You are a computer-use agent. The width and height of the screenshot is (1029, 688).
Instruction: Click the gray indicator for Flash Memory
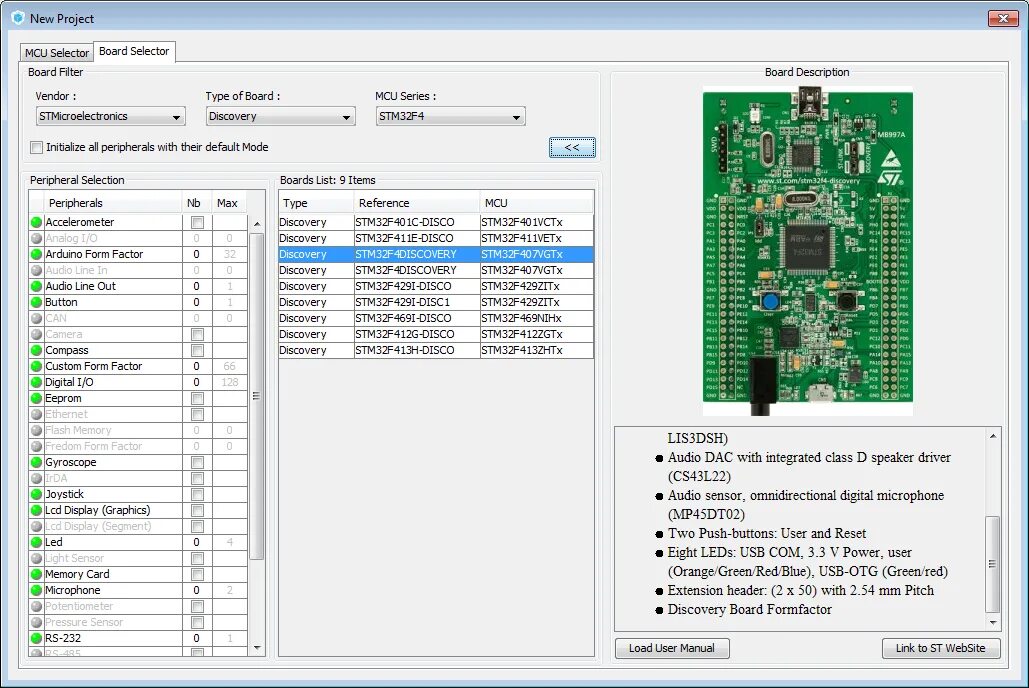pos(37,430)
